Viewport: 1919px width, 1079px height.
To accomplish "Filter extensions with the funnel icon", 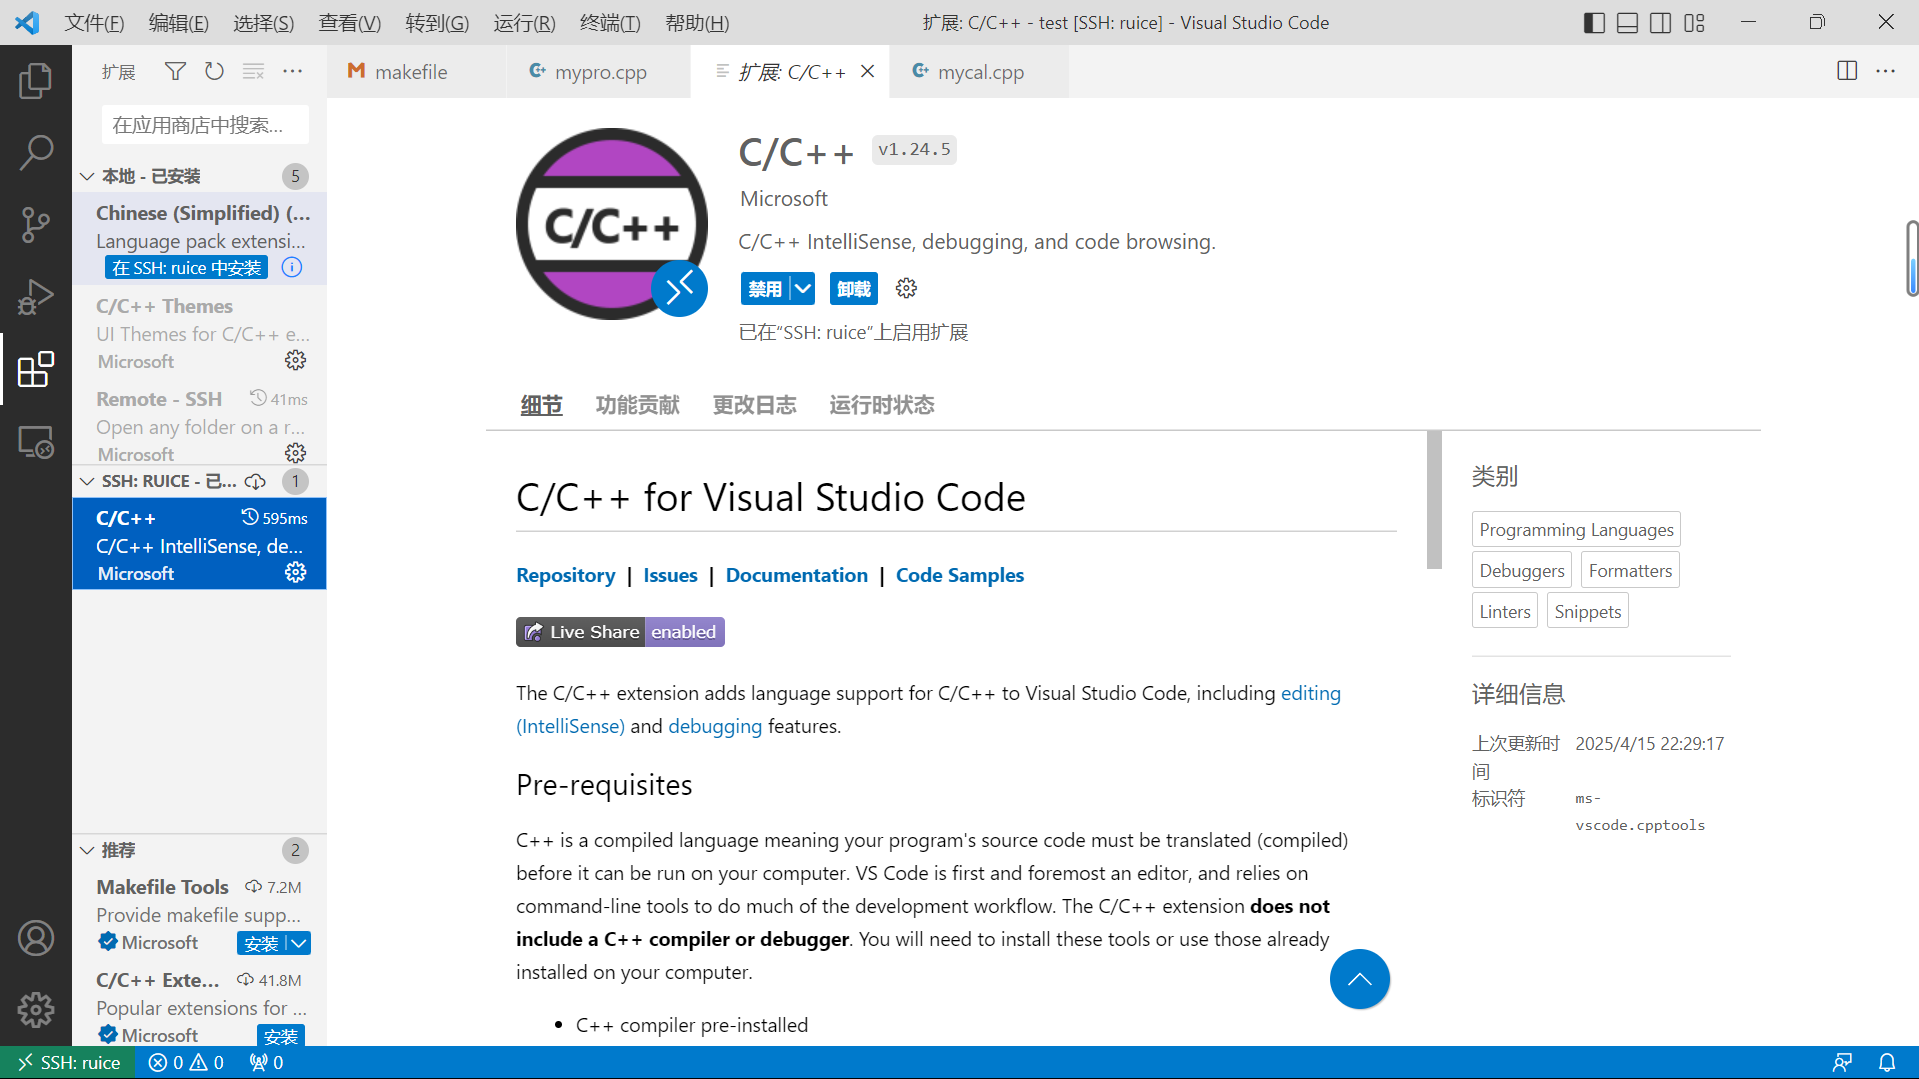I will pos(175,71).
